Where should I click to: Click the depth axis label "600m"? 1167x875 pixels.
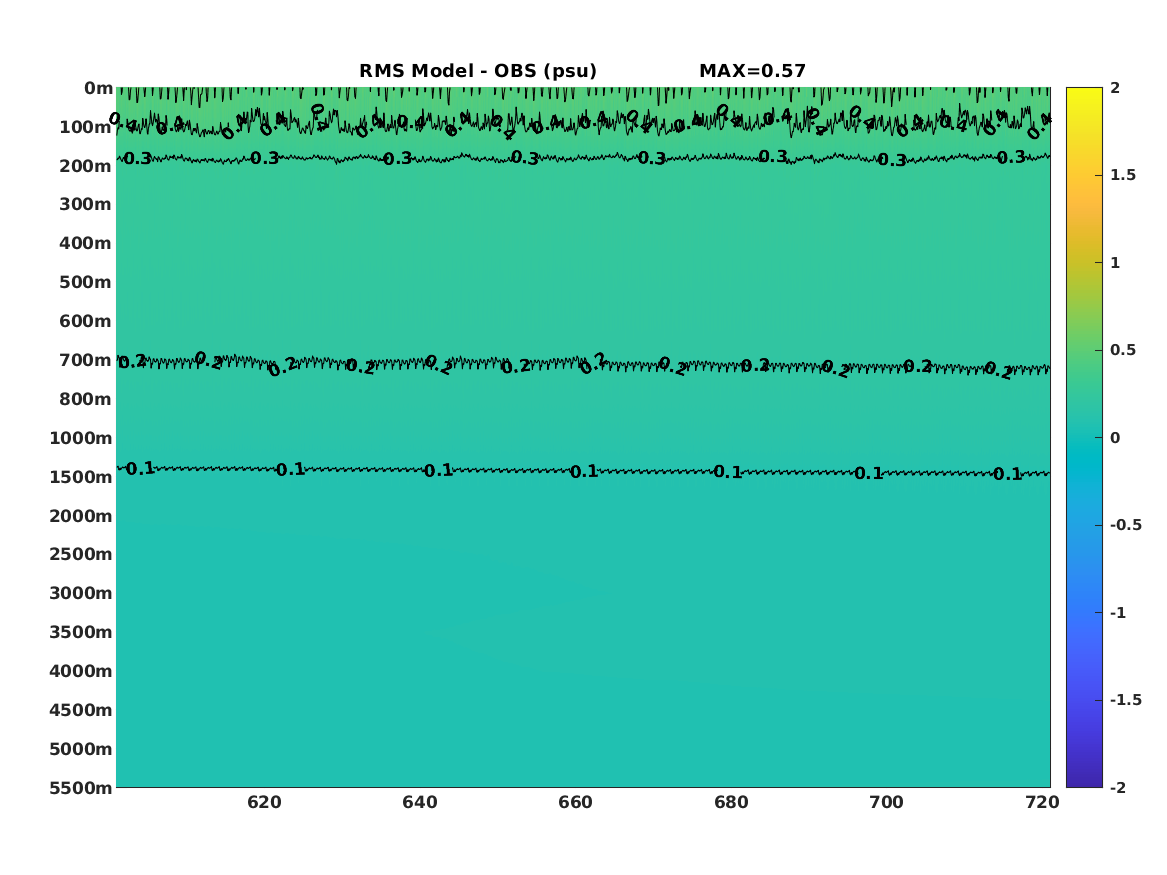86,321
